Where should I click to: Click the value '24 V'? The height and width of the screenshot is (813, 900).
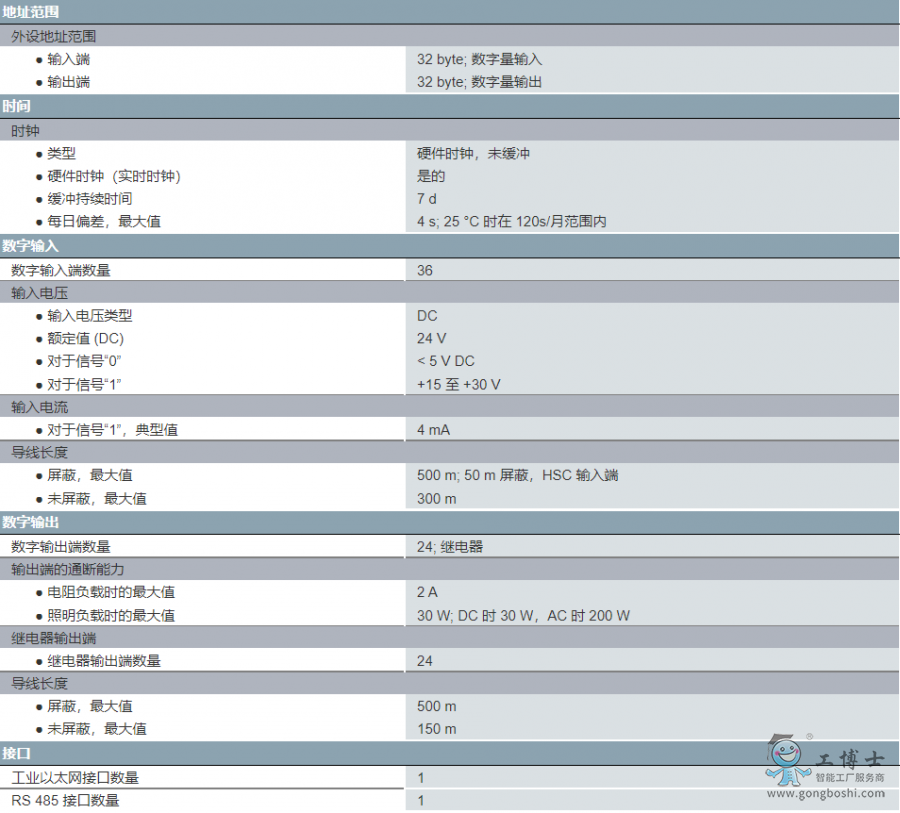click(432, 339)
